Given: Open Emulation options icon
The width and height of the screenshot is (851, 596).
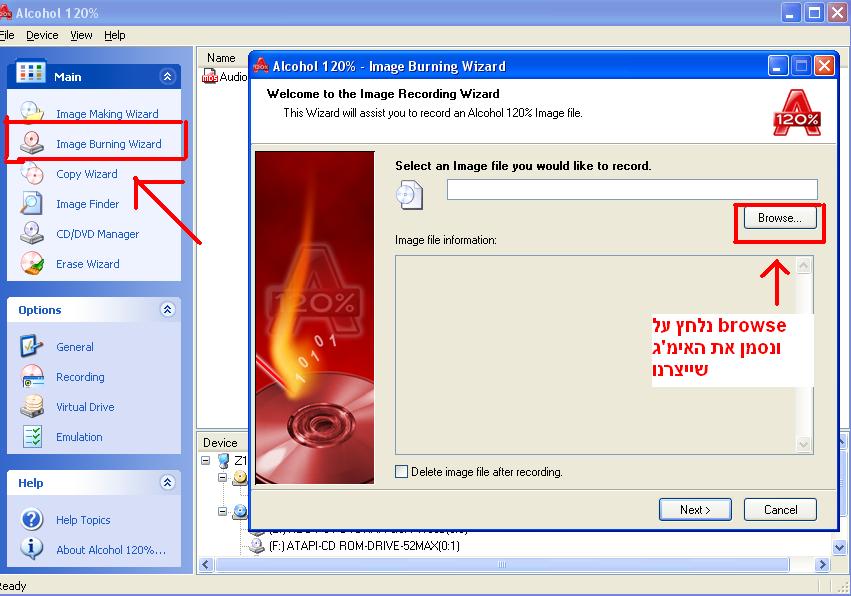Looking at the screenshot, I should pyautogui.click(x=32, y=436).
